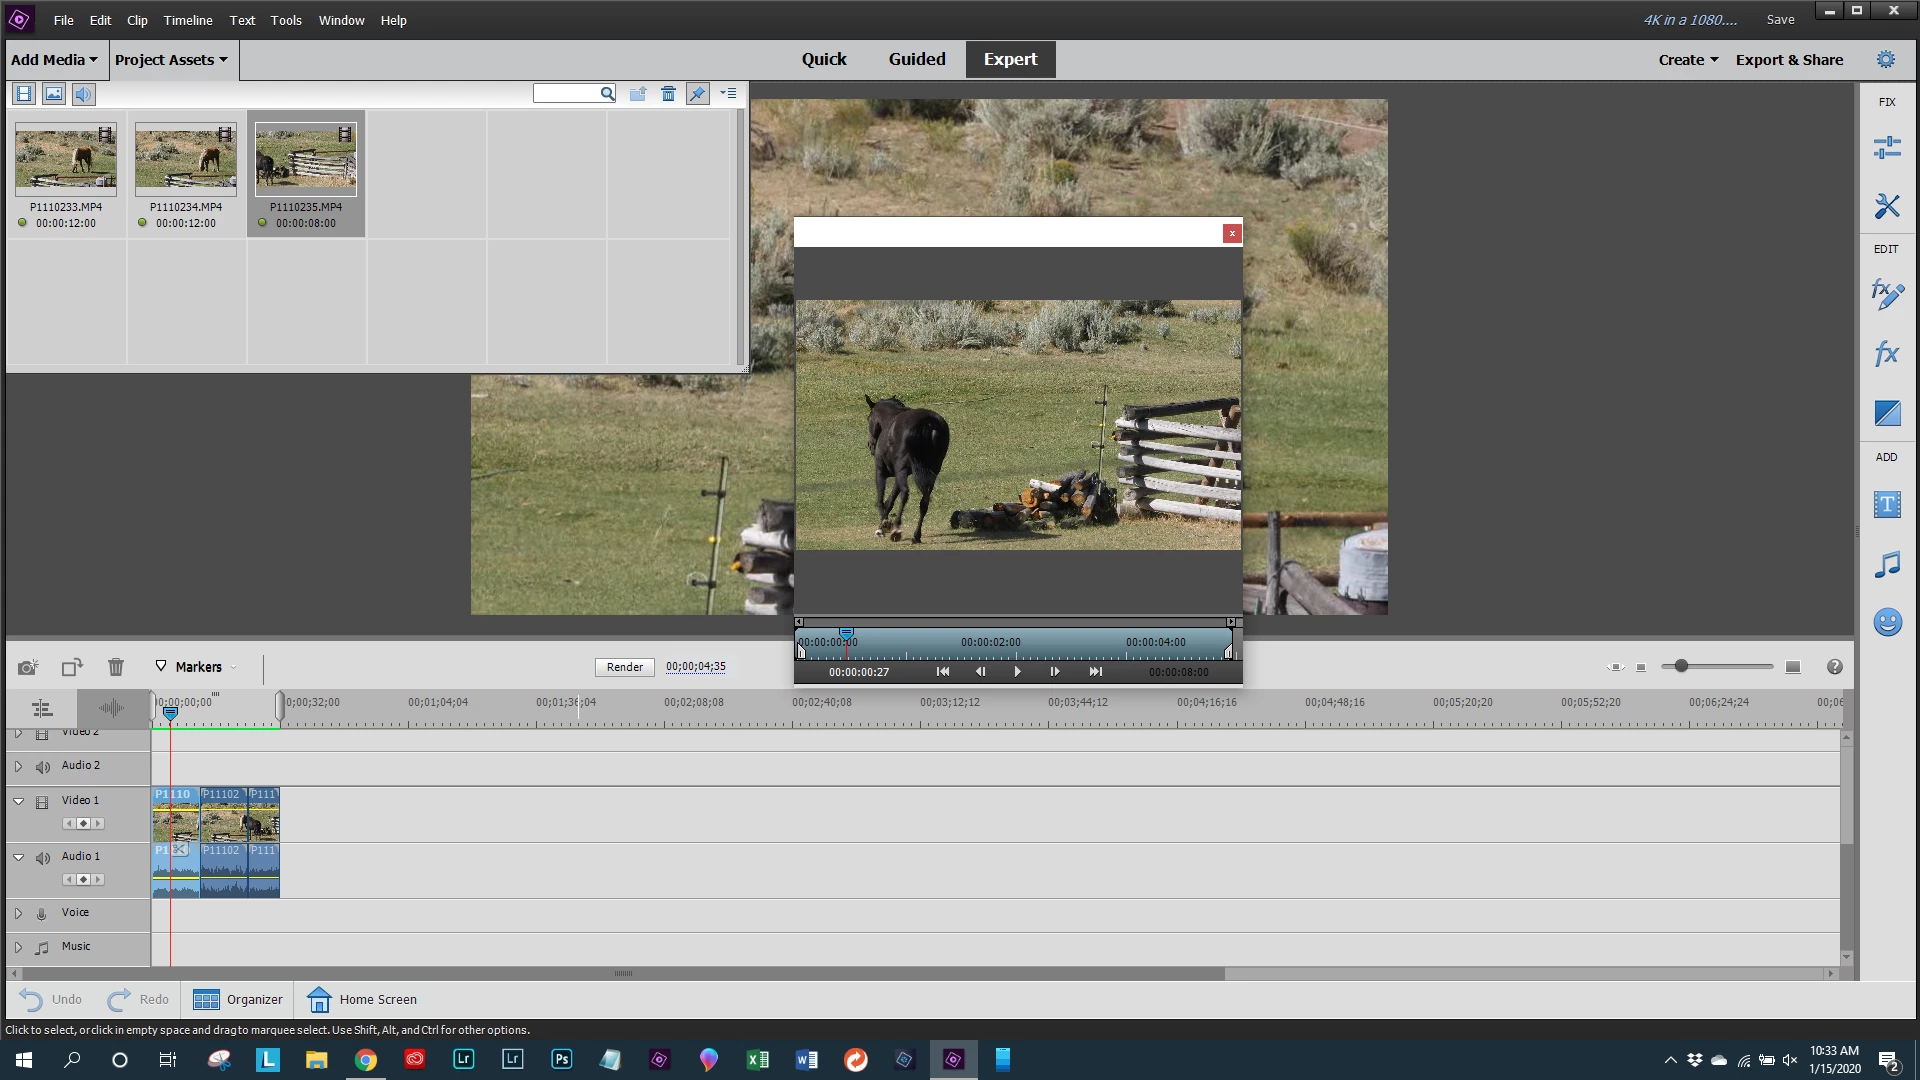Click the timeline zoom slider handle
The image size is (1920, 1080).
point(1681,666)
